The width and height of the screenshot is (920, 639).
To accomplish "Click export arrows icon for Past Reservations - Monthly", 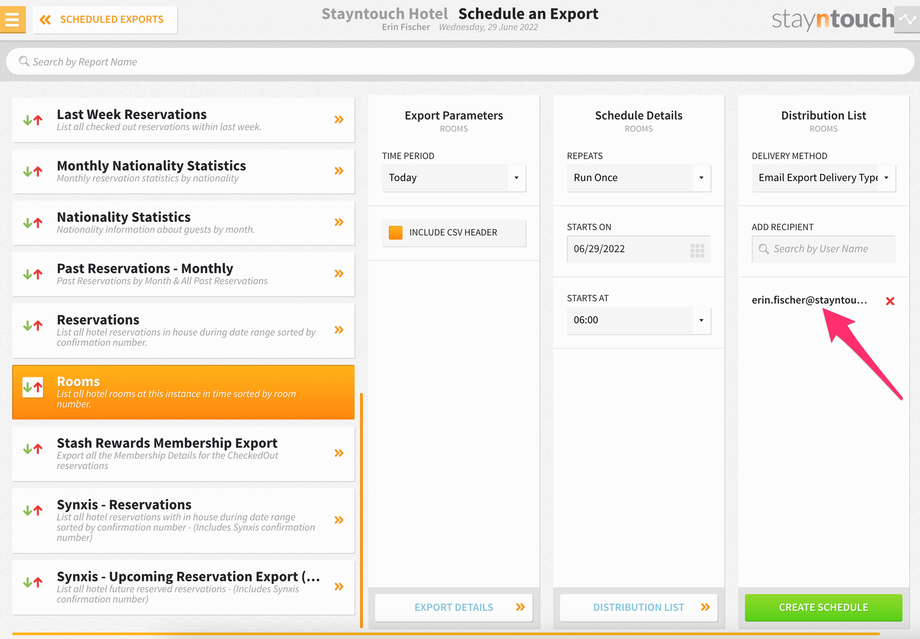I will tap(33, 274).
